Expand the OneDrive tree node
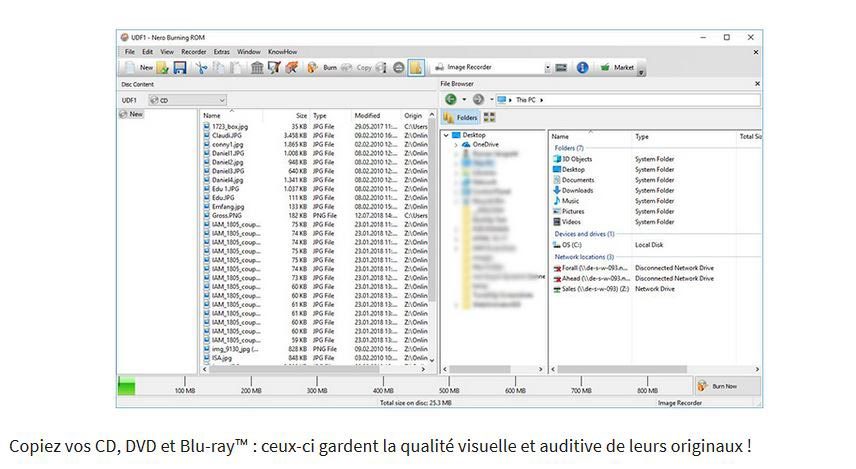The width and height of the screenshot is (856, 469). 456,145
